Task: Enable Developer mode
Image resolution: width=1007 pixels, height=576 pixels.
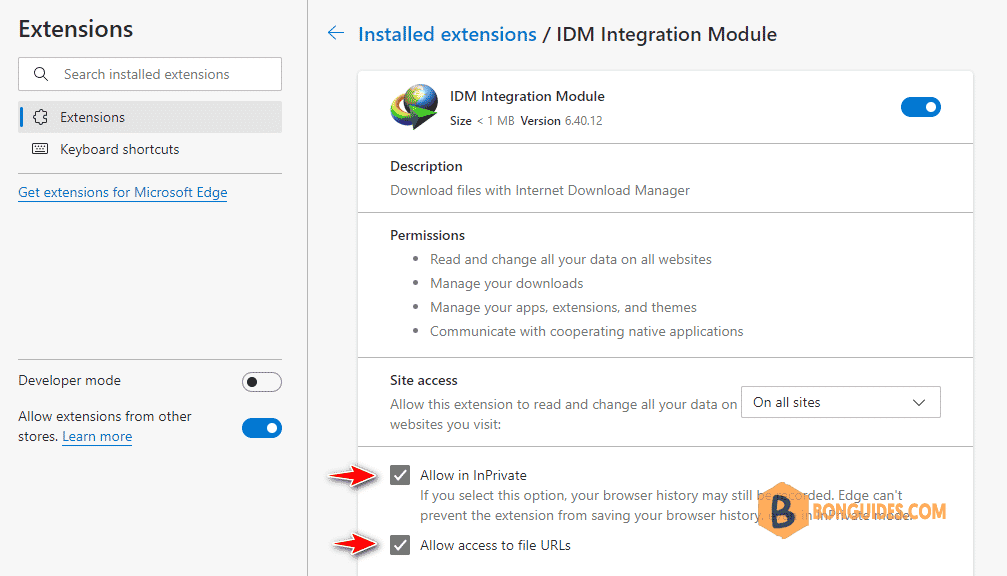Action: tap(262, 381)
